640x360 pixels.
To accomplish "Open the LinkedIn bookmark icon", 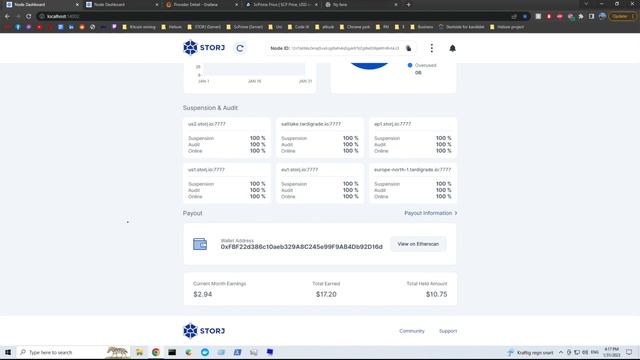I will pos(71,27).
